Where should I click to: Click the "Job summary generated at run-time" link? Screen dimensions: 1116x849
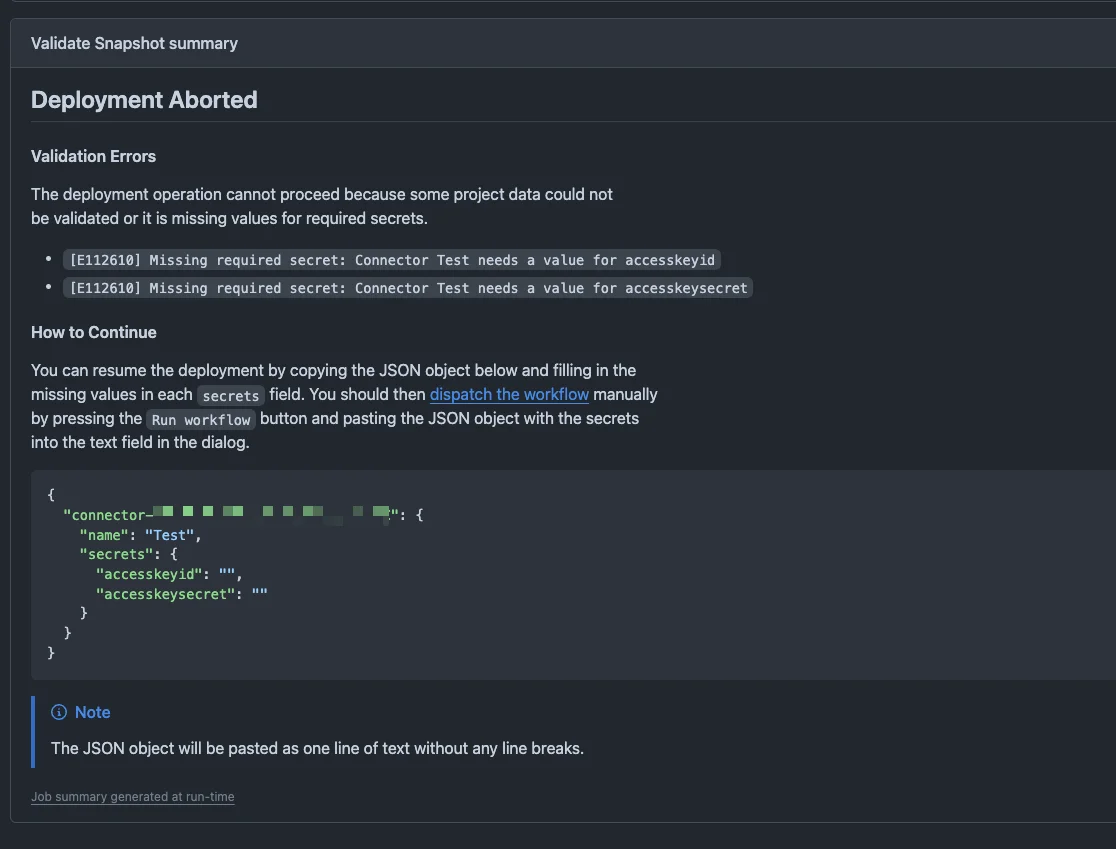pyautogui.click(x=132, y=797)
